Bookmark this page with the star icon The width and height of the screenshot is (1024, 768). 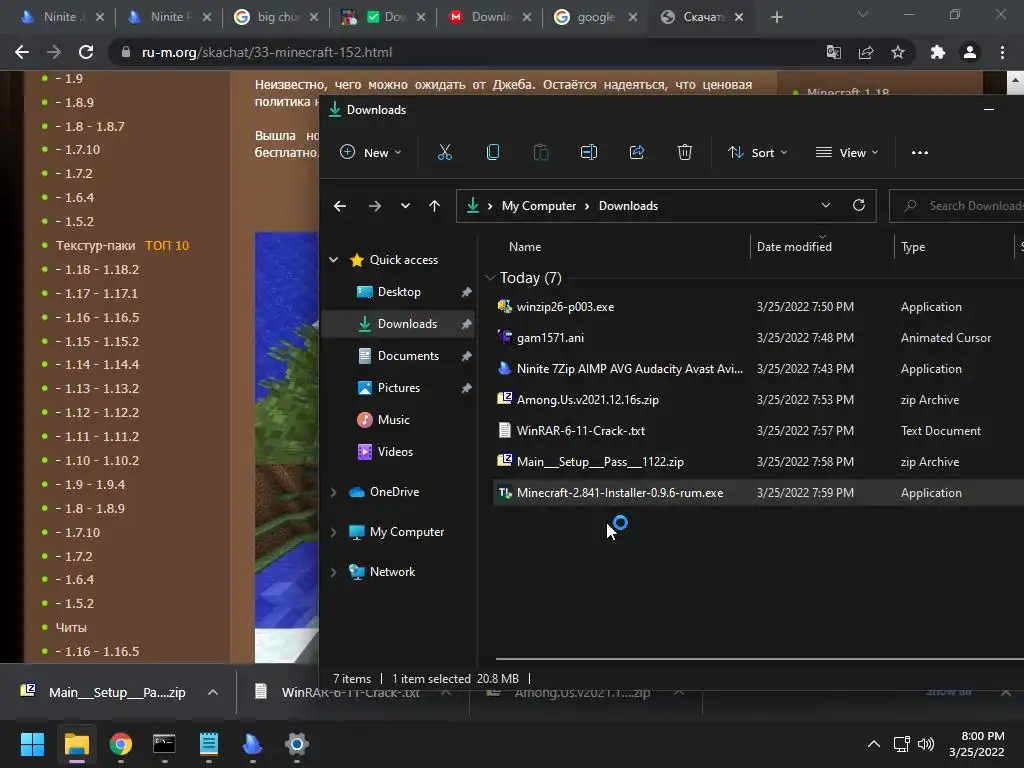pos(898,52)
